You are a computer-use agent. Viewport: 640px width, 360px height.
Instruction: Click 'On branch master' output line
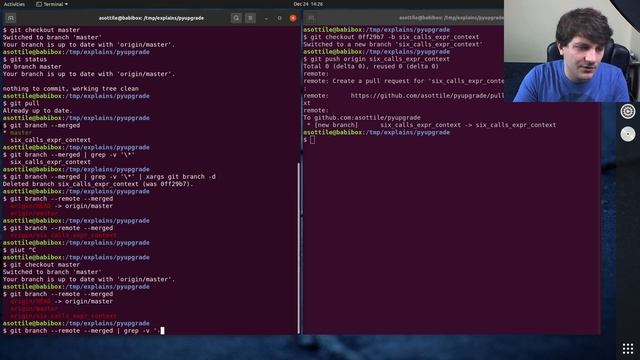pyautogui.click(x=32, y=67)
